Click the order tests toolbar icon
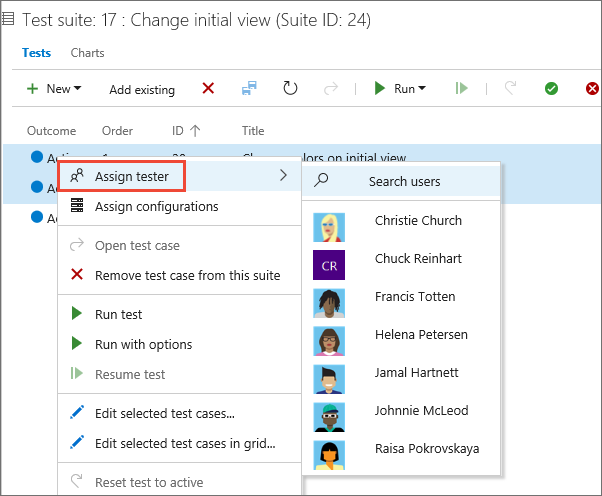602x496 pixels. pyautogui.click(x=249, y=88)
